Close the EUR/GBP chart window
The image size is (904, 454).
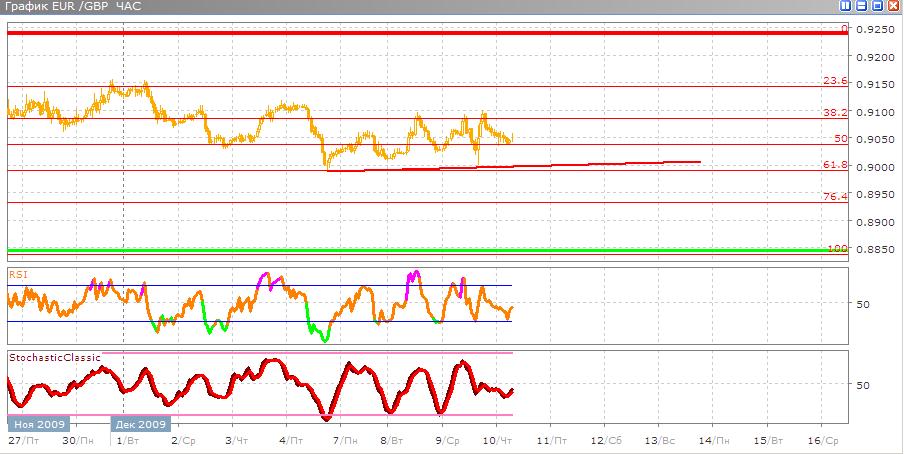pos(893,6)
